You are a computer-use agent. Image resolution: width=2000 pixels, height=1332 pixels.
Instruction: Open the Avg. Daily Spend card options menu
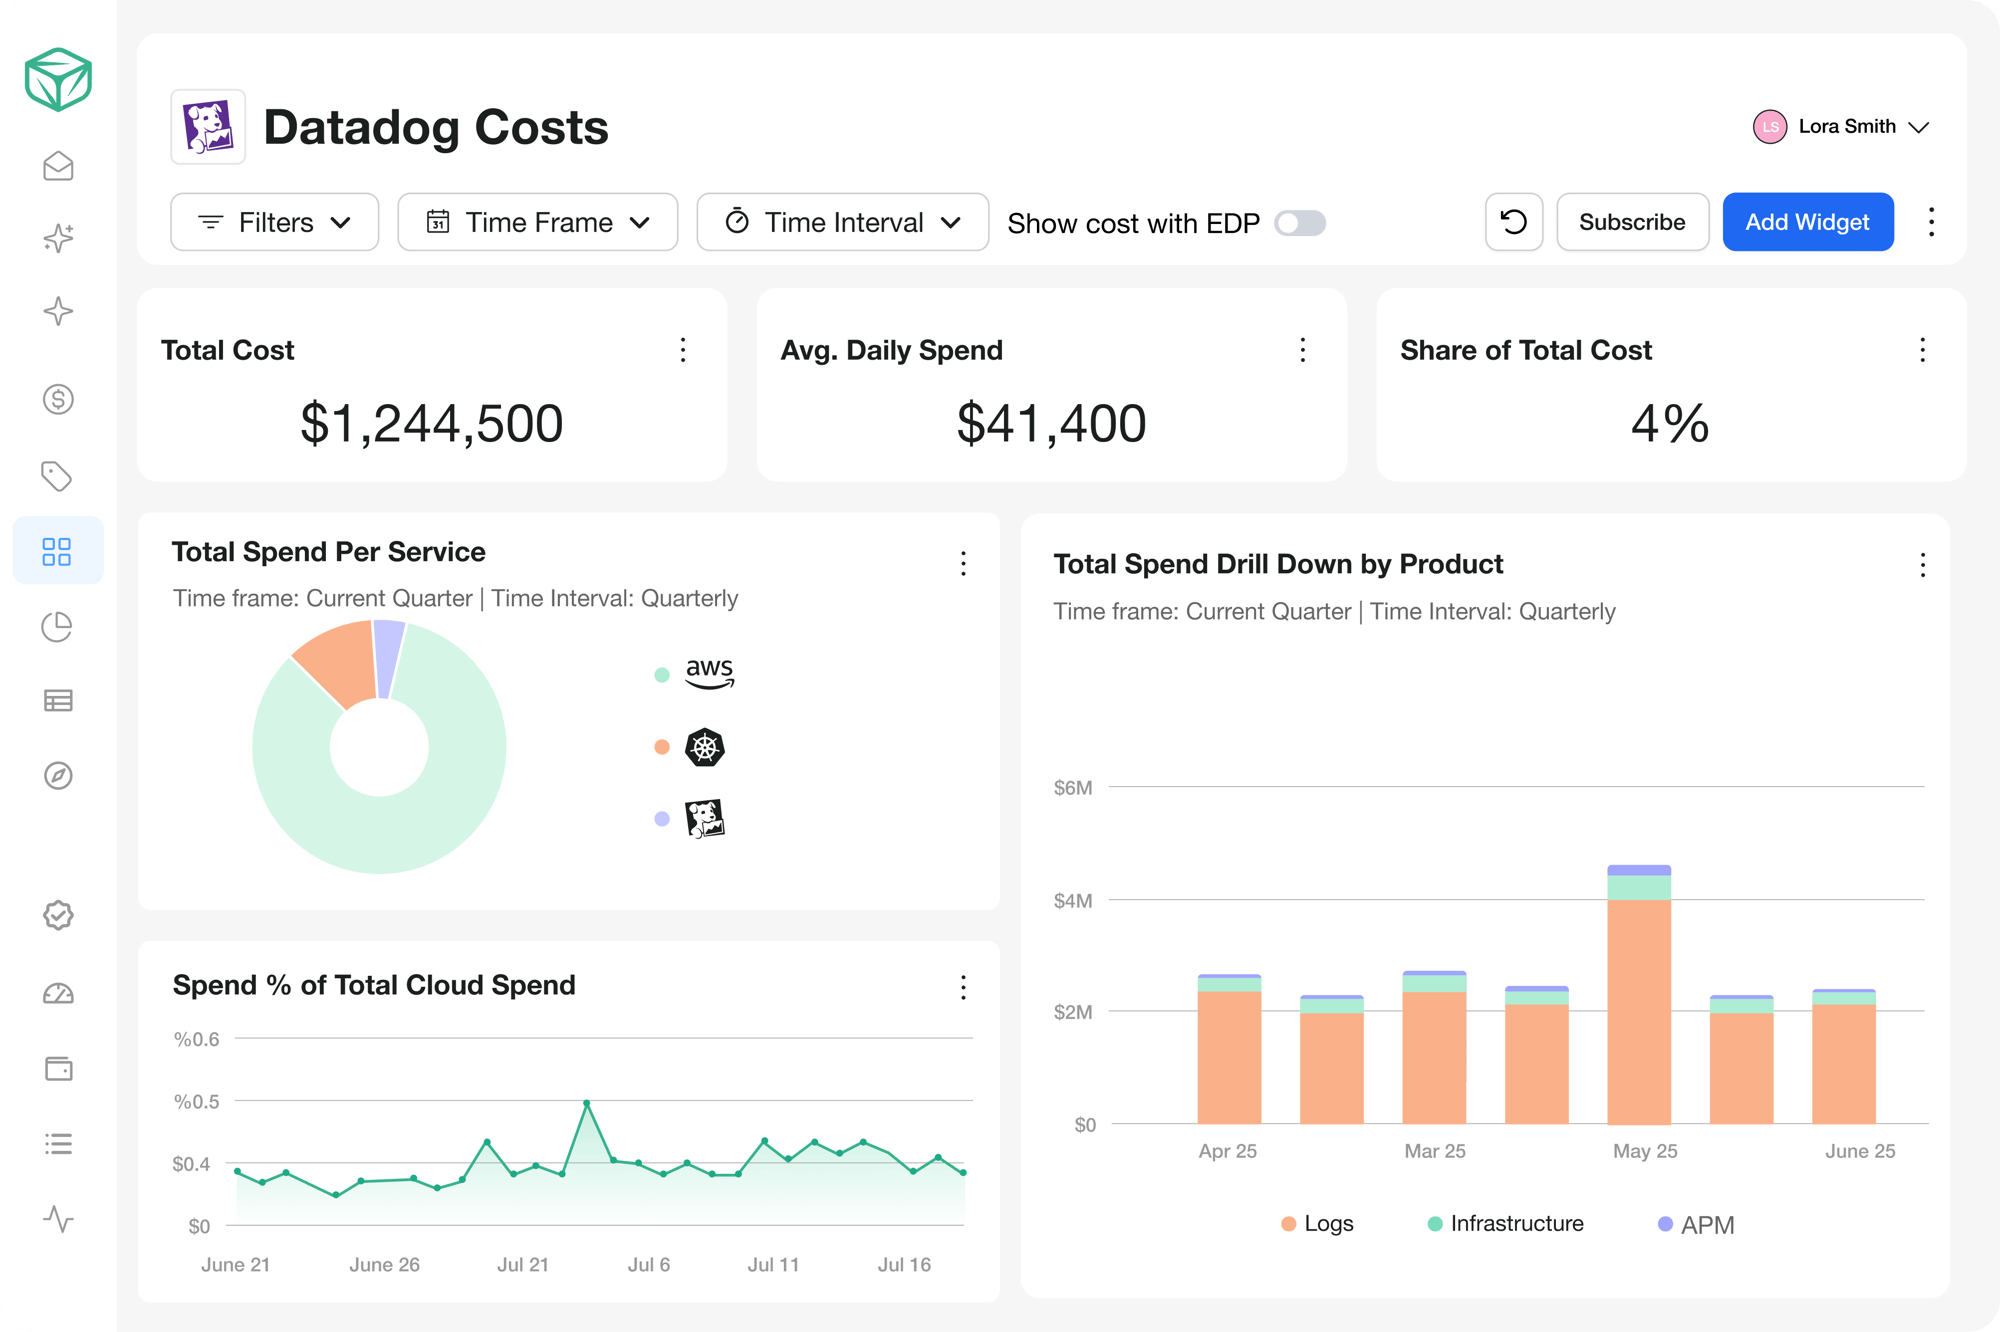(1302, 350)
